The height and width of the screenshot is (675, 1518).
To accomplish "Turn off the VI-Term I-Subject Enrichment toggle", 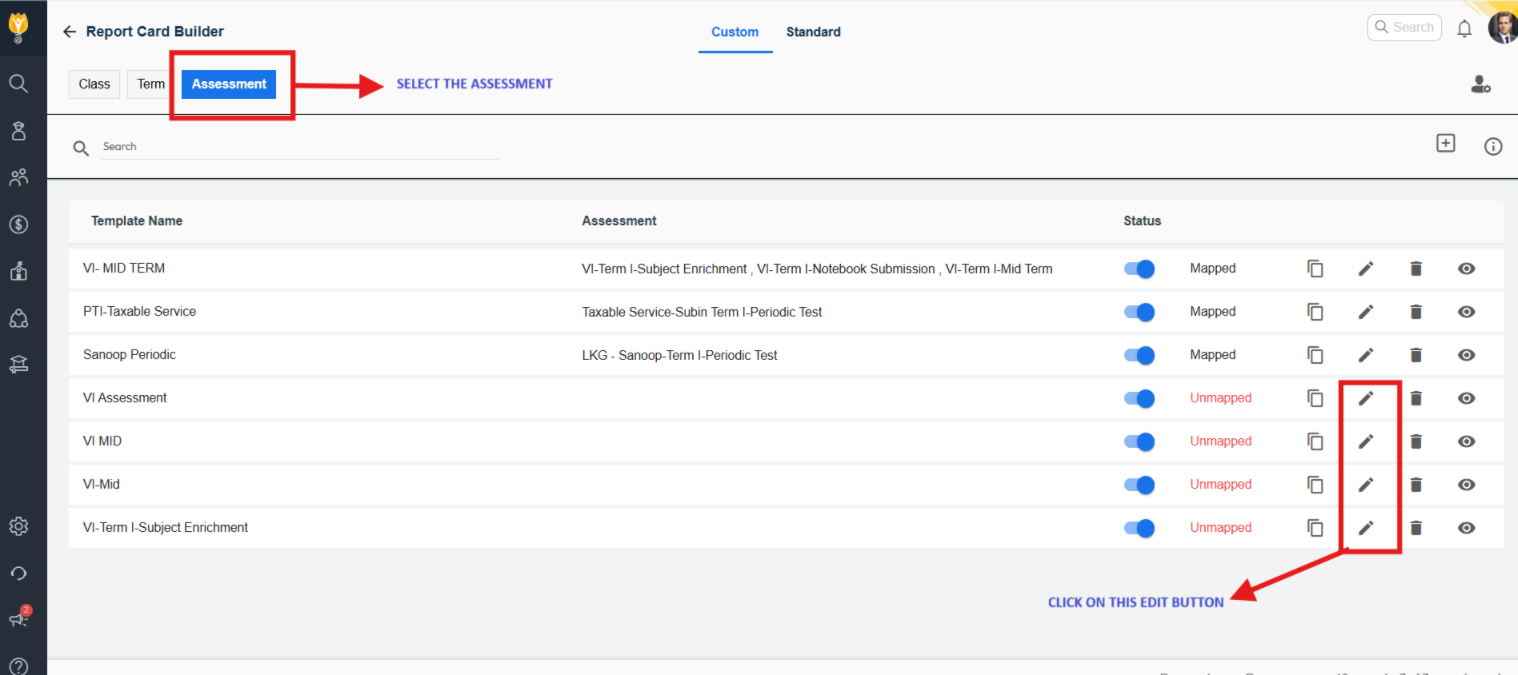I will (x=1140, y=527).
